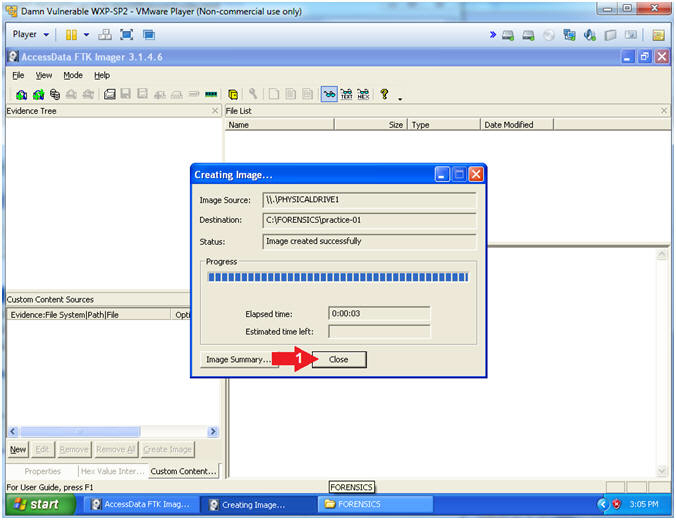Toggle the TEXT viewer mode icon
This screenshot has height=520, width=676.
[346, 94]
